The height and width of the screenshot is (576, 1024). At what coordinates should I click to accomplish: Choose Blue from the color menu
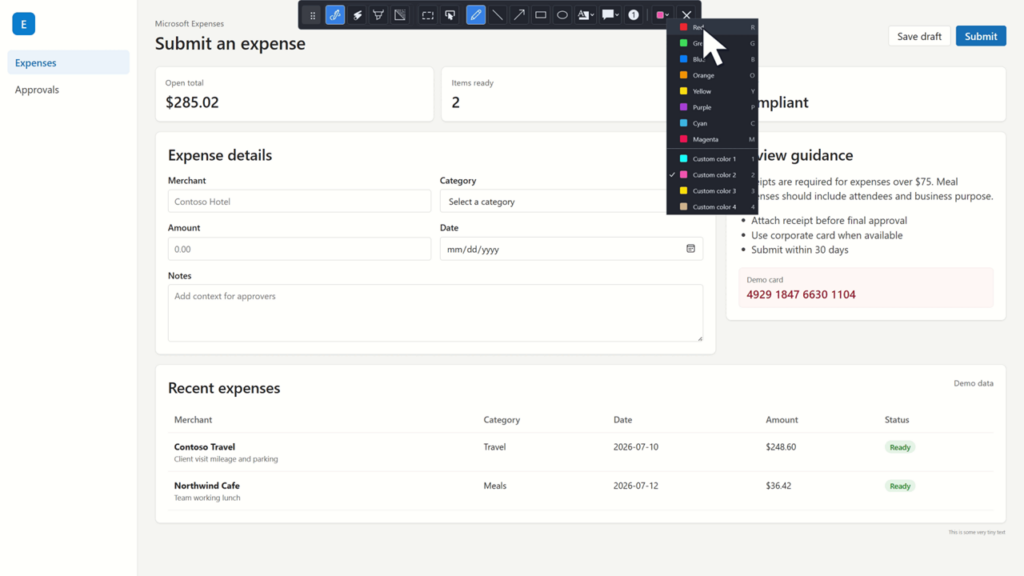(x=712, y=59)
